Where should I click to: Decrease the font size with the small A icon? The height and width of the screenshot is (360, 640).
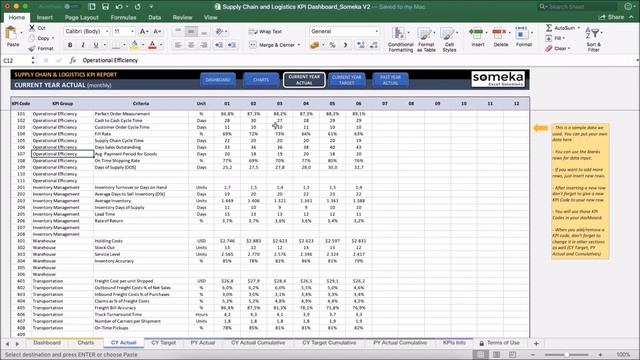[157, 31]
